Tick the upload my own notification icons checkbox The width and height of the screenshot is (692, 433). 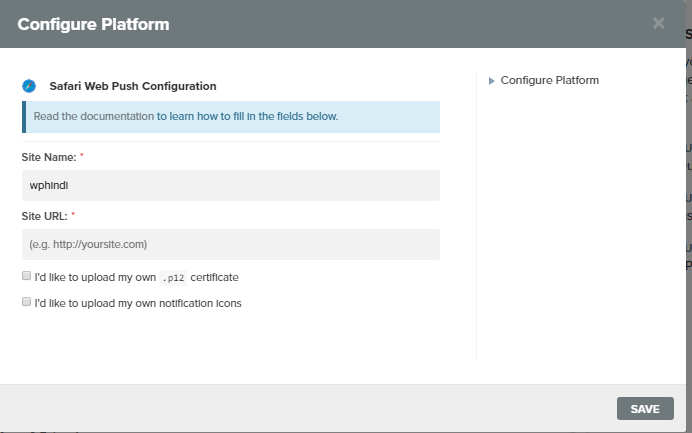pyautogui.click(x=26, y=301)
